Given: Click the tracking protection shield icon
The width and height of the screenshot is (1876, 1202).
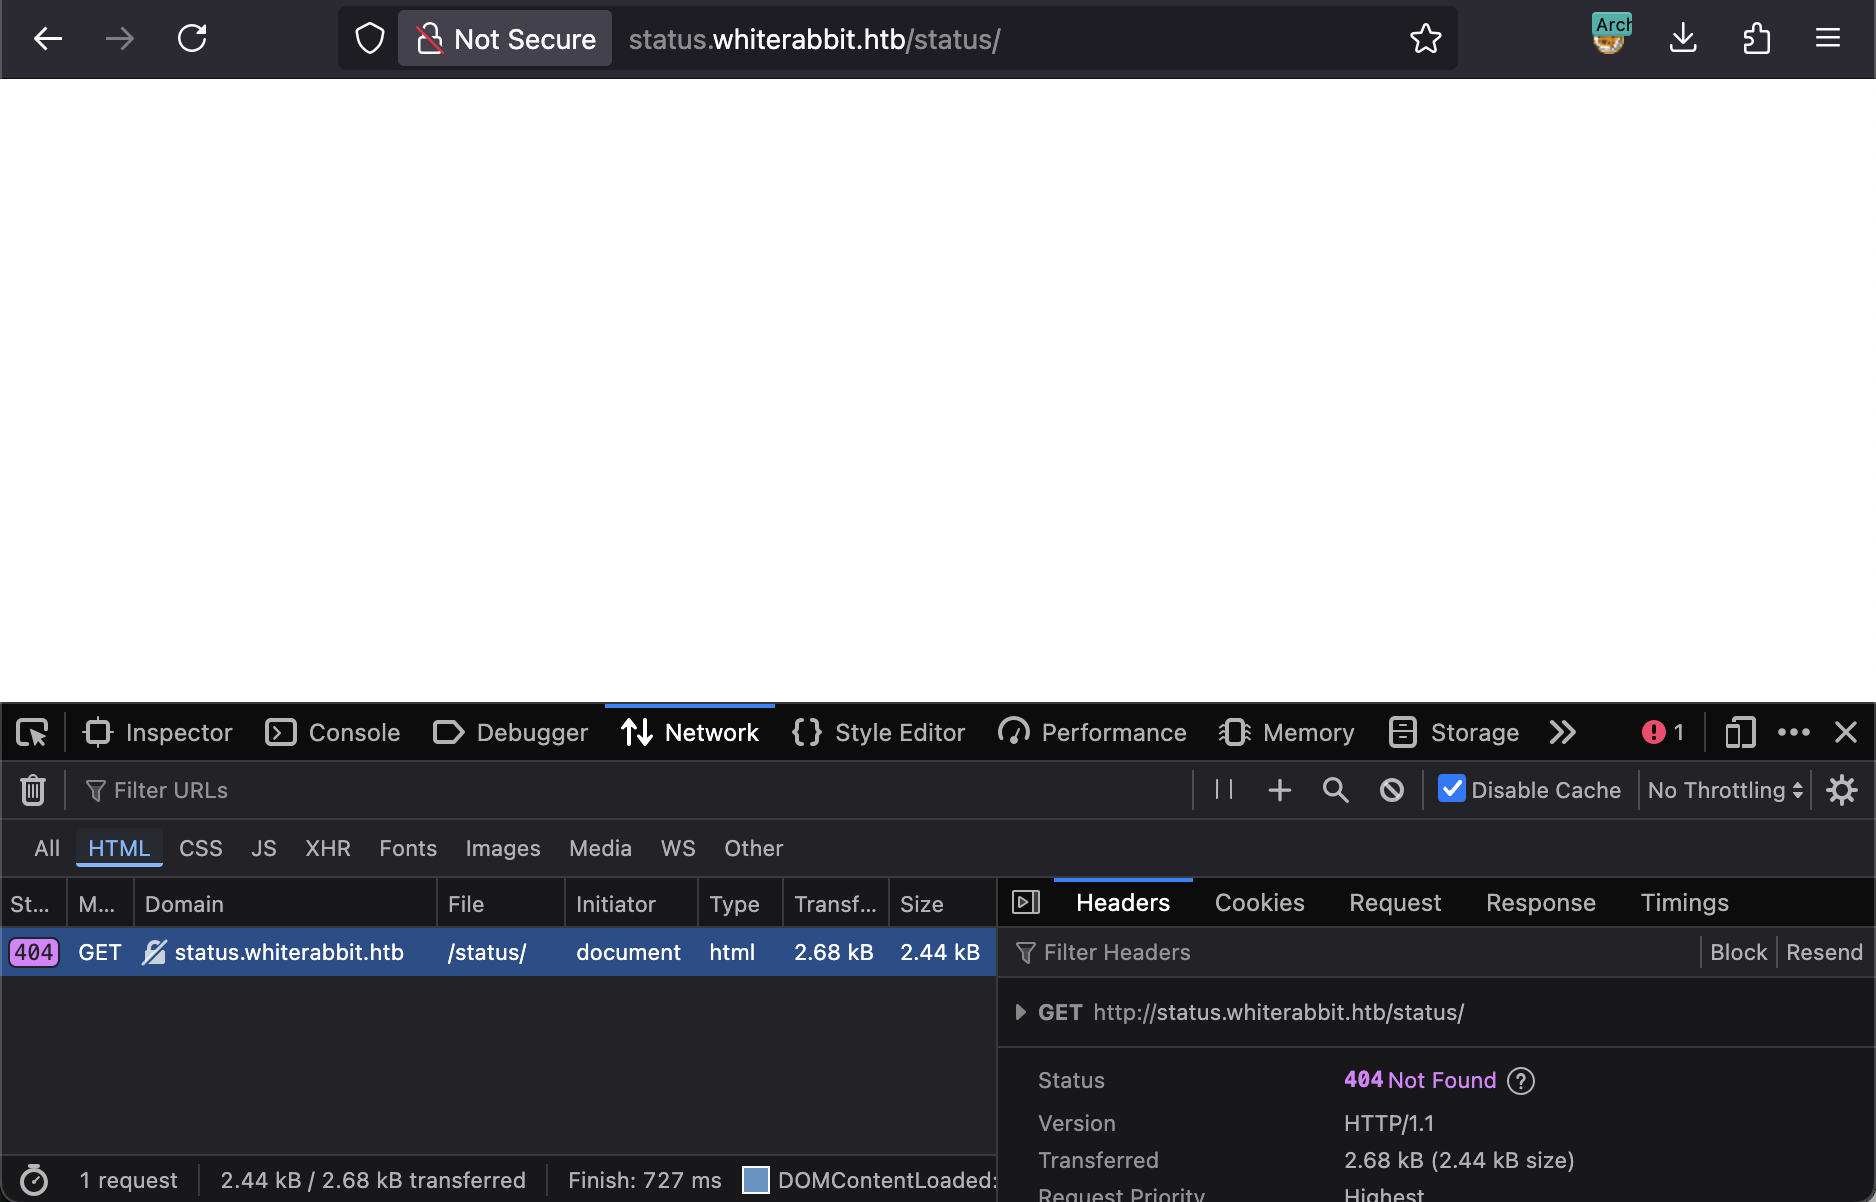Looking at the screenshot, I should pyautogui.click(x=369, y=38).
